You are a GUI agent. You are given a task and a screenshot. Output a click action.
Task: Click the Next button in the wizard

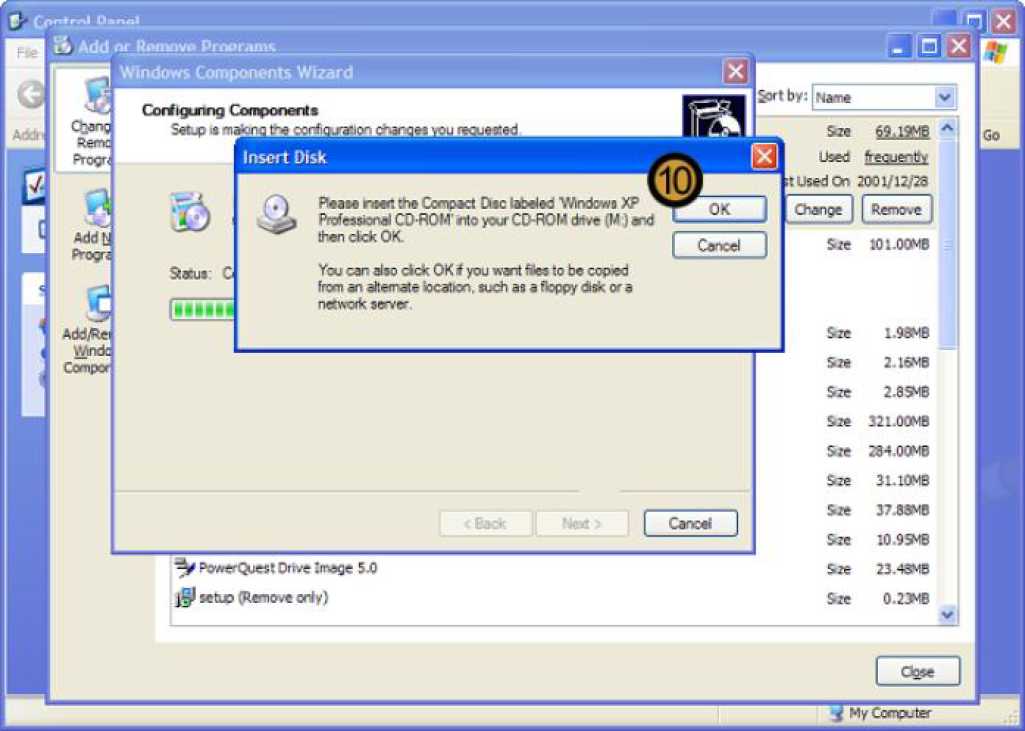(582, 524)
